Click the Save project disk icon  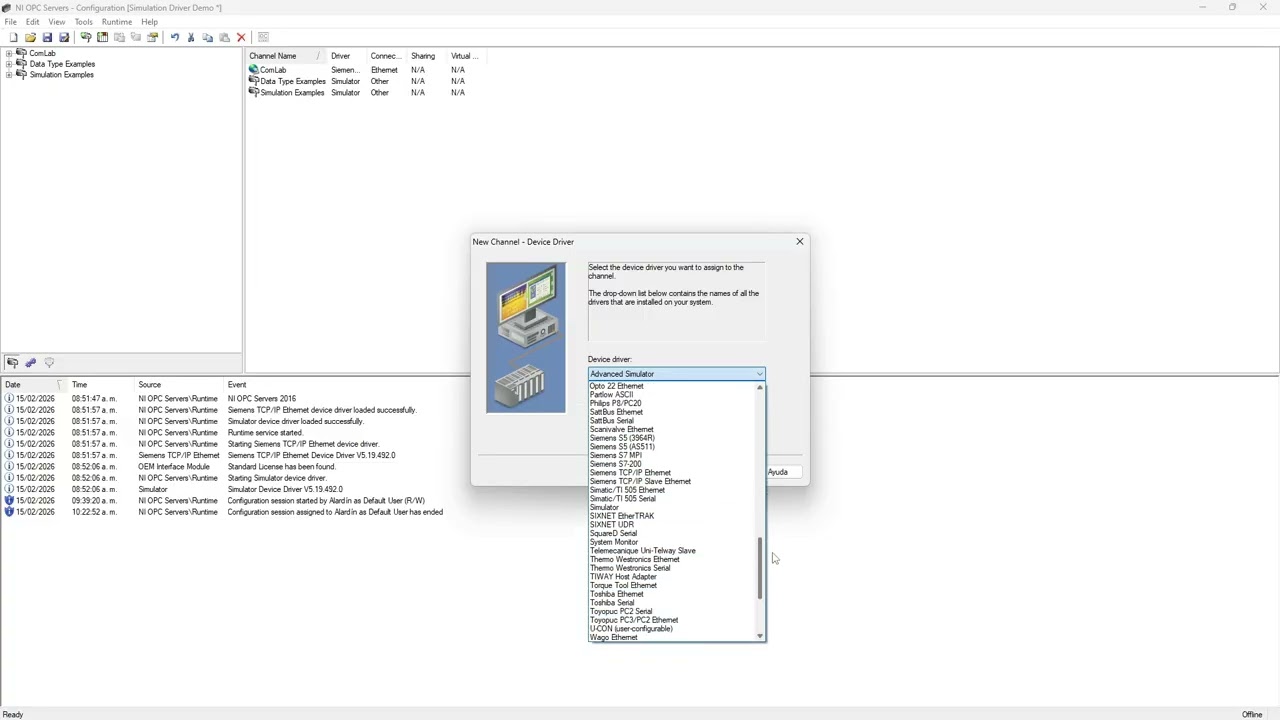pyautogui.click(x=47, y=38)
